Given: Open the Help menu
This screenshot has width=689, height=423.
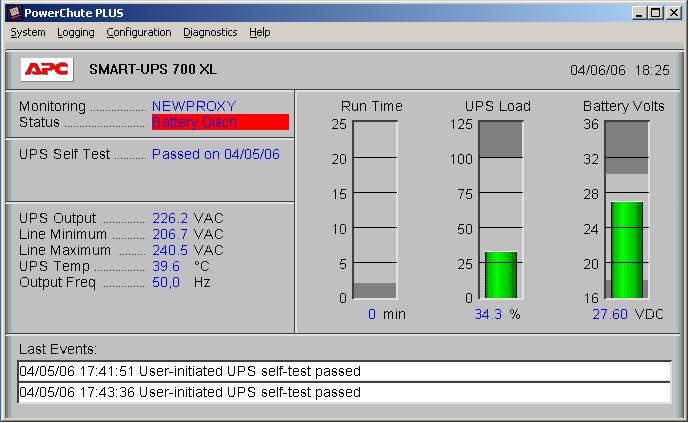Looking at the screenshot, I should point(260,33).
